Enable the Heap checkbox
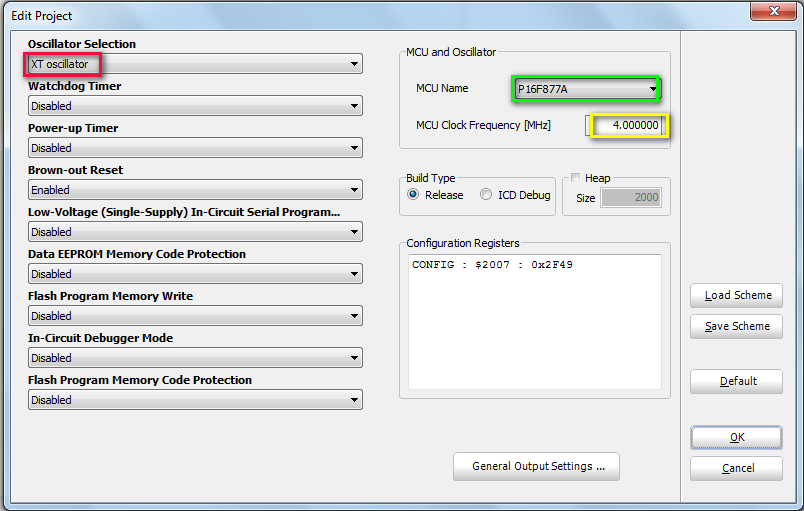Image resolution: width=804 pixels, height=511 pixels. pos(575,178)
